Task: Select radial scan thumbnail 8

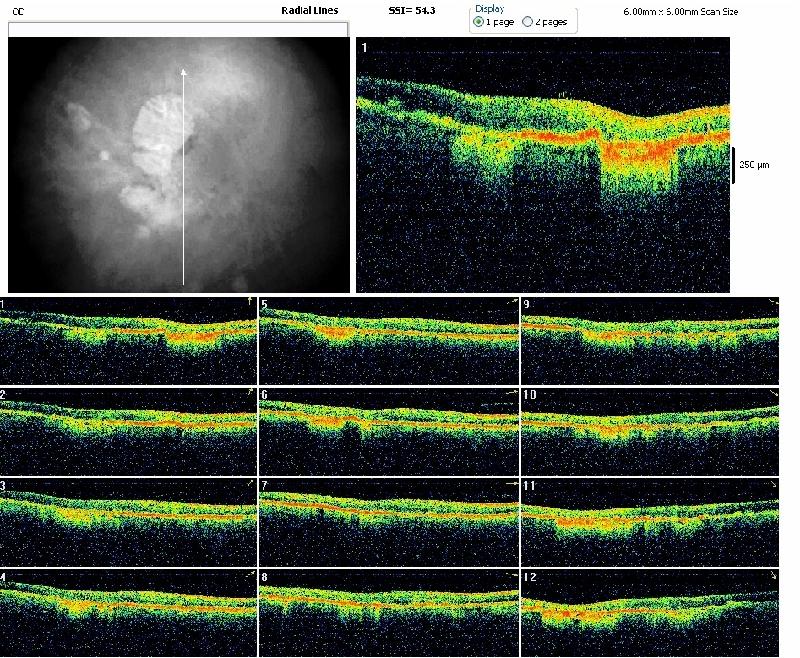Action: tap(389, 611)
